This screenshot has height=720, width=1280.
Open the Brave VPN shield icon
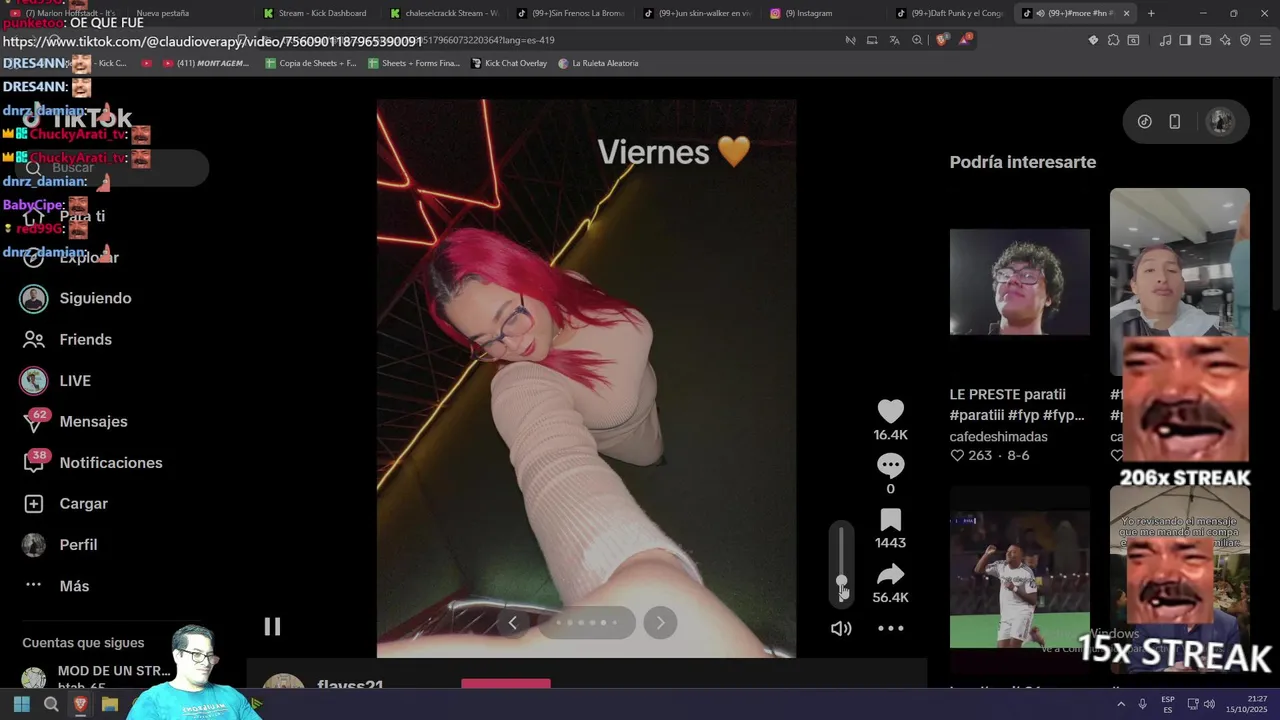point(1245,40)
